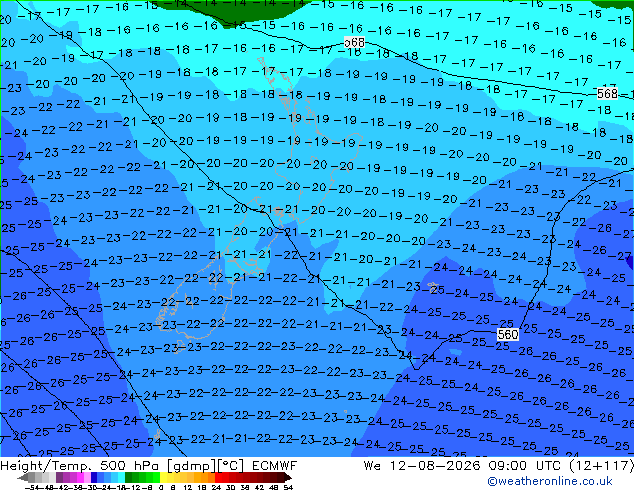Pick the dark purple swatch in the color legend
The height and width of the screenshot is (490, 634).
pyautogui.click(x=59, y=477)
